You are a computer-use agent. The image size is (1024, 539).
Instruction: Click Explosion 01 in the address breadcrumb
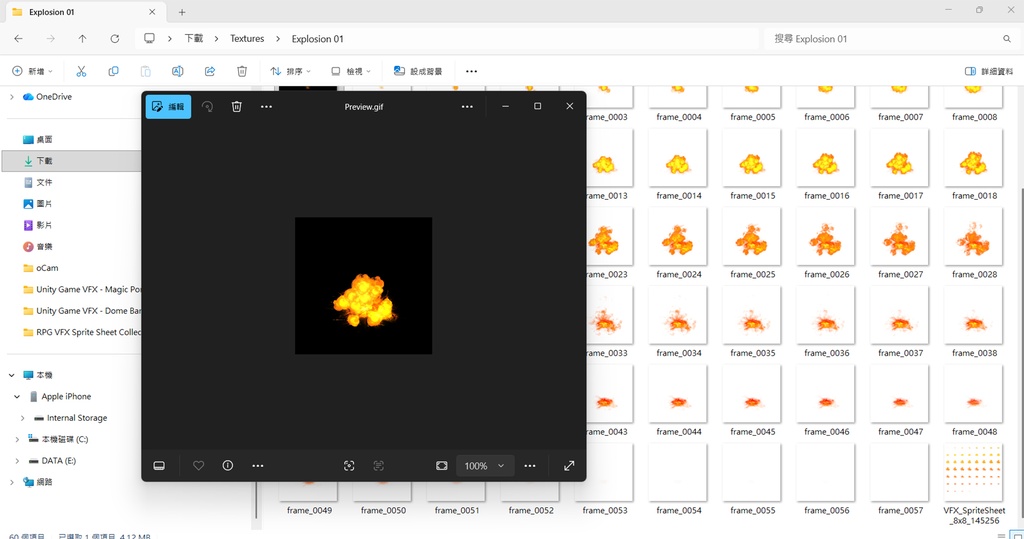pos(317,39)
